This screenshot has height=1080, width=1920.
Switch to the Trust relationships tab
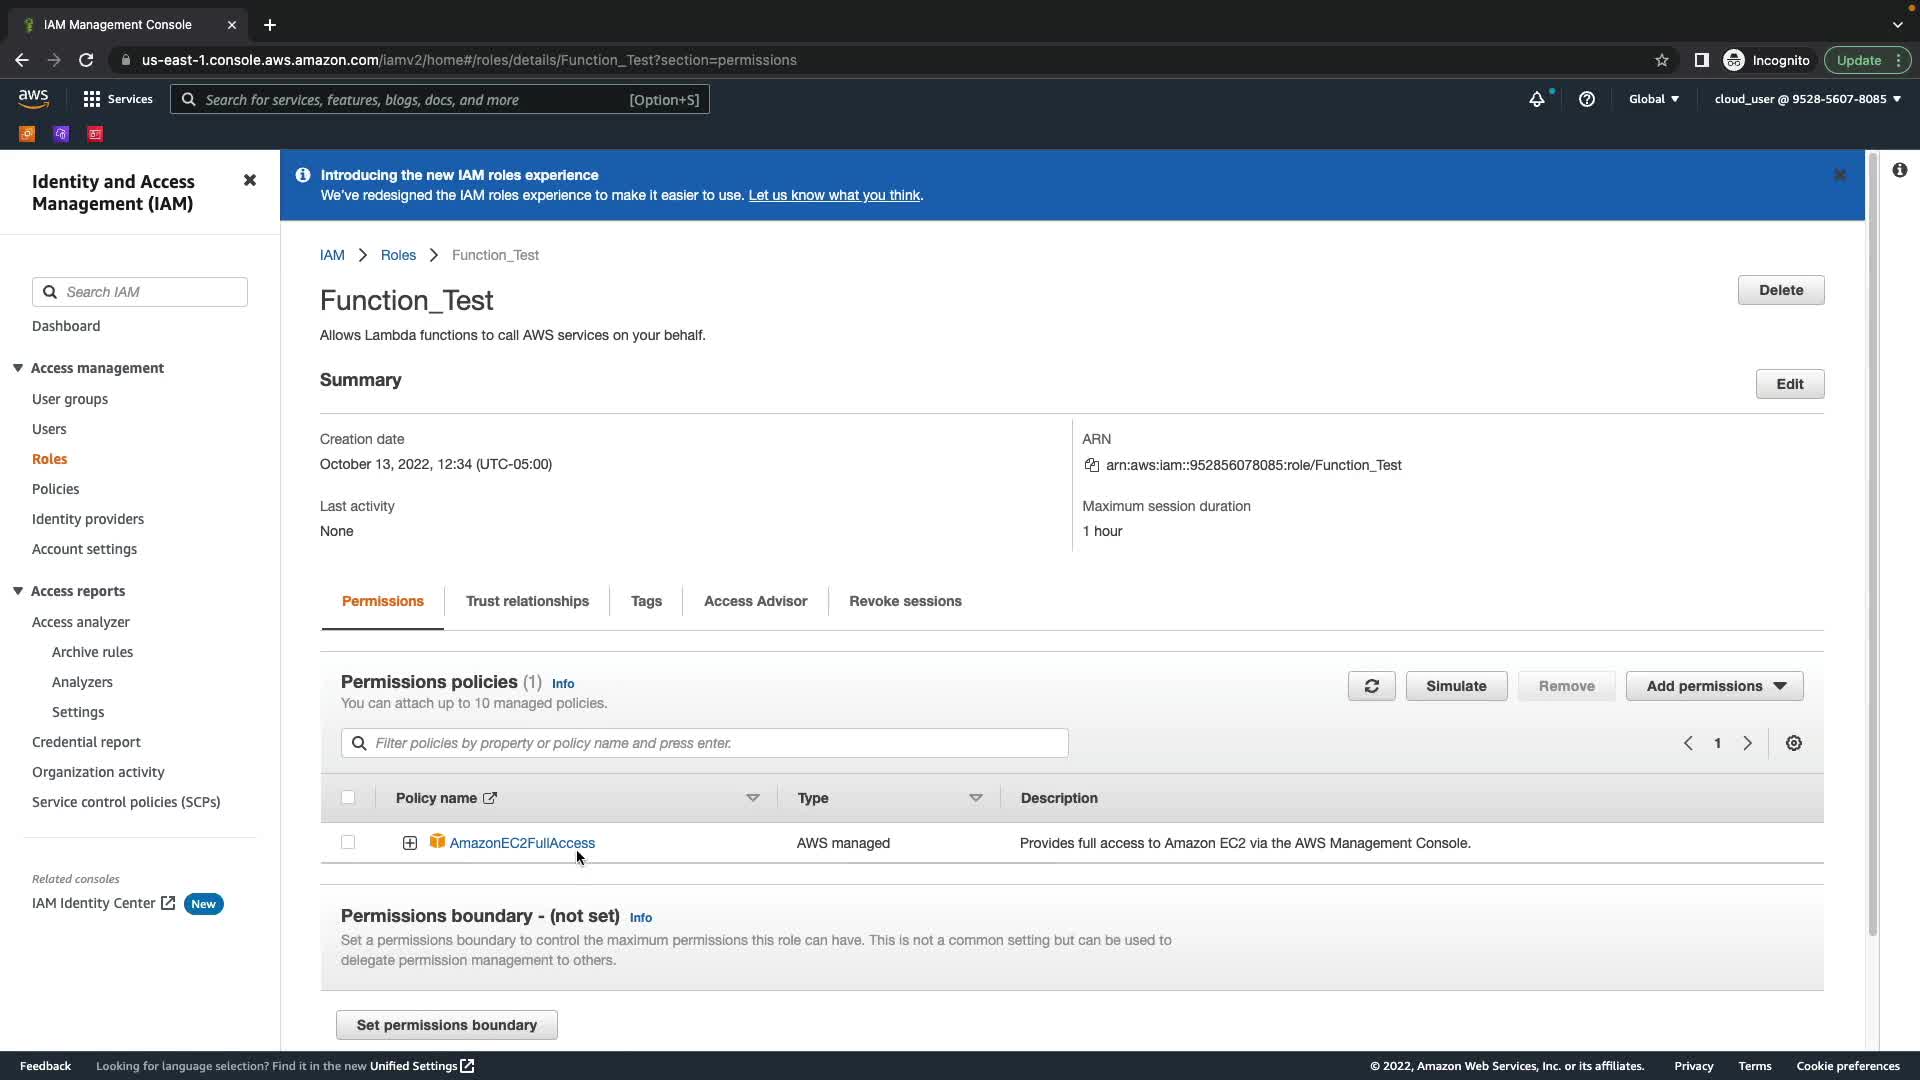tap(527, 601)
